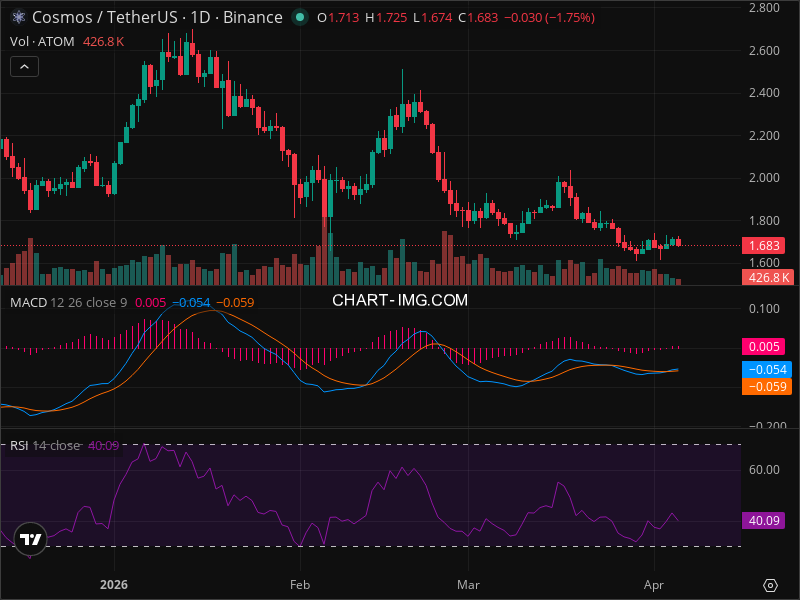Click the high price value H1.725
The width and height of the screenshot is (800, 600).
pyautogui.click(x=386, y=17)
